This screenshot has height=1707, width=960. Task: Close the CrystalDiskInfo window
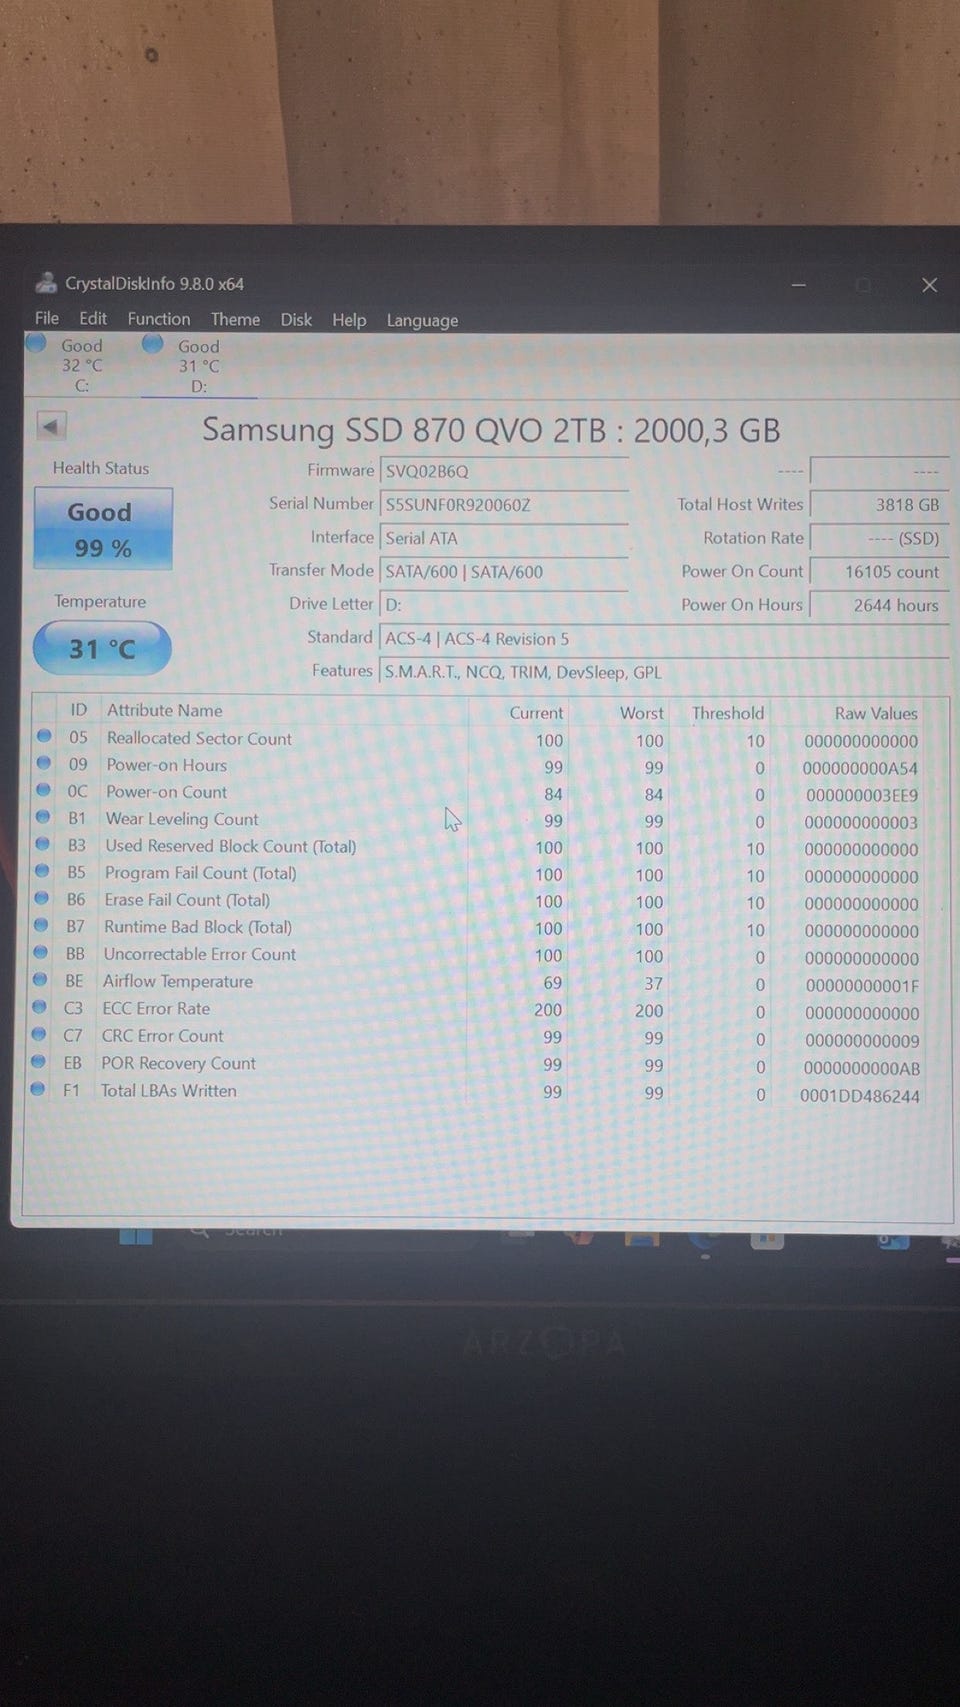(x=929, y=285)
